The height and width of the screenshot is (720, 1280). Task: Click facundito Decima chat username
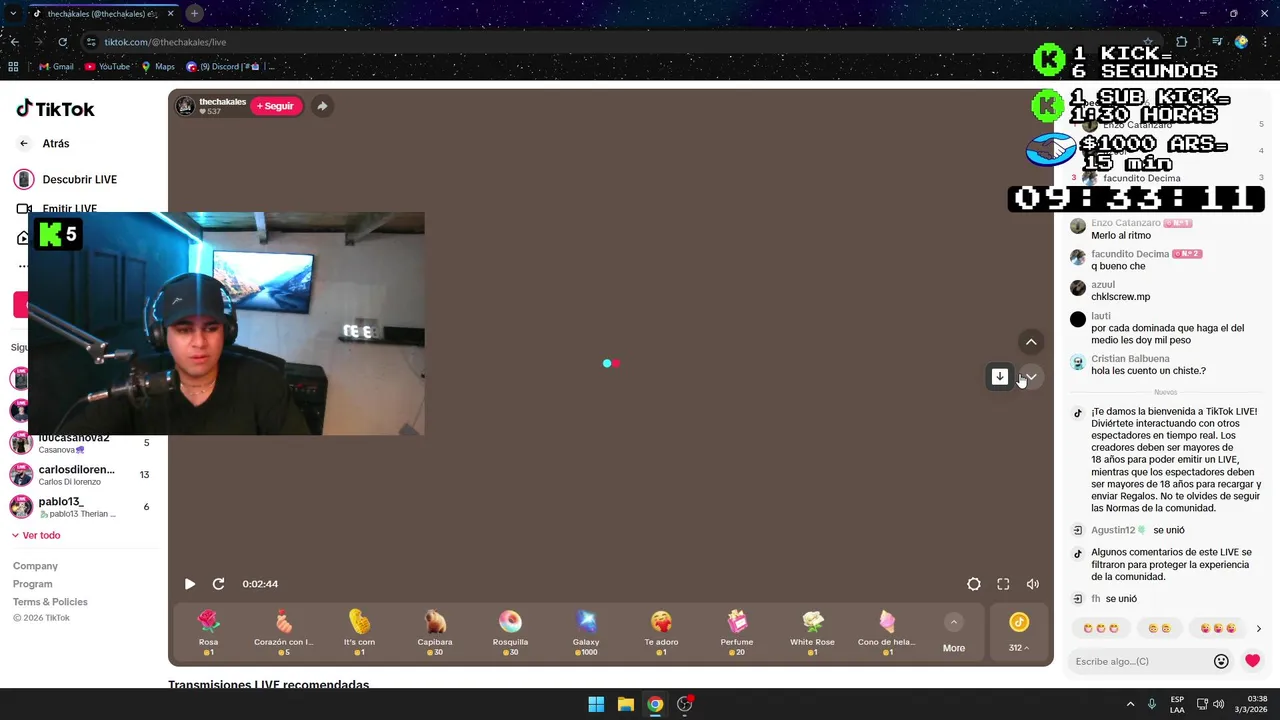[x=1130, y=254]
